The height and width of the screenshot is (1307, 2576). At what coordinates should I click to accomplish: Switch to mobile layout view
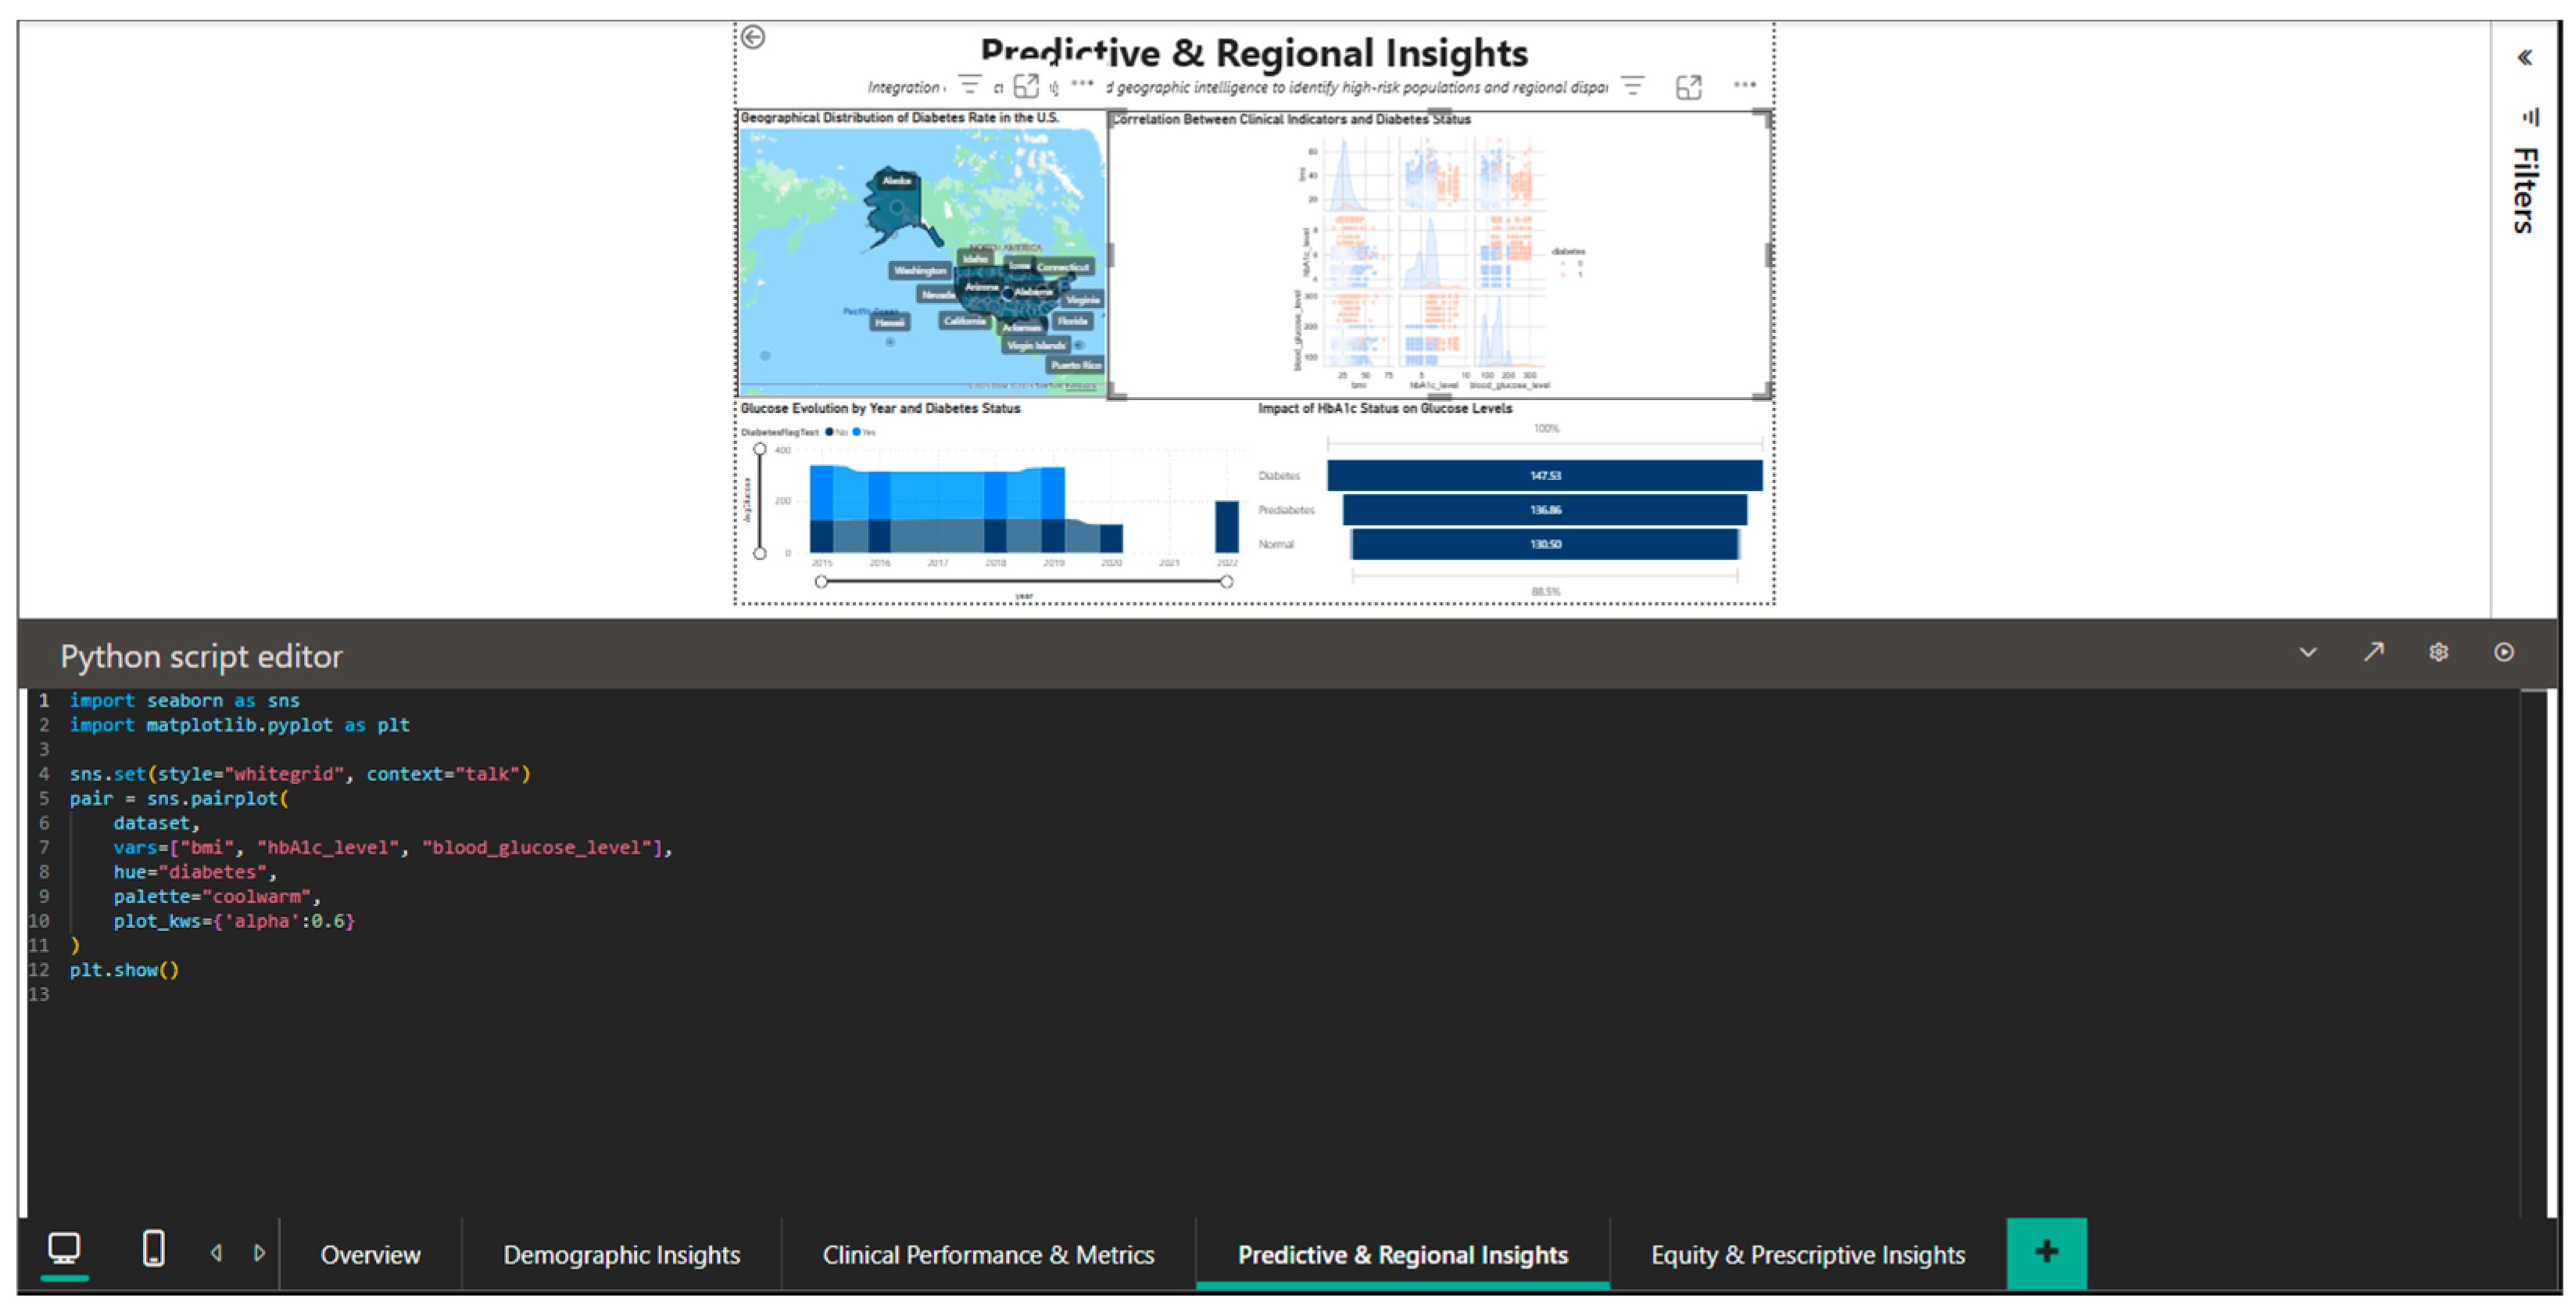[153, 1249]
